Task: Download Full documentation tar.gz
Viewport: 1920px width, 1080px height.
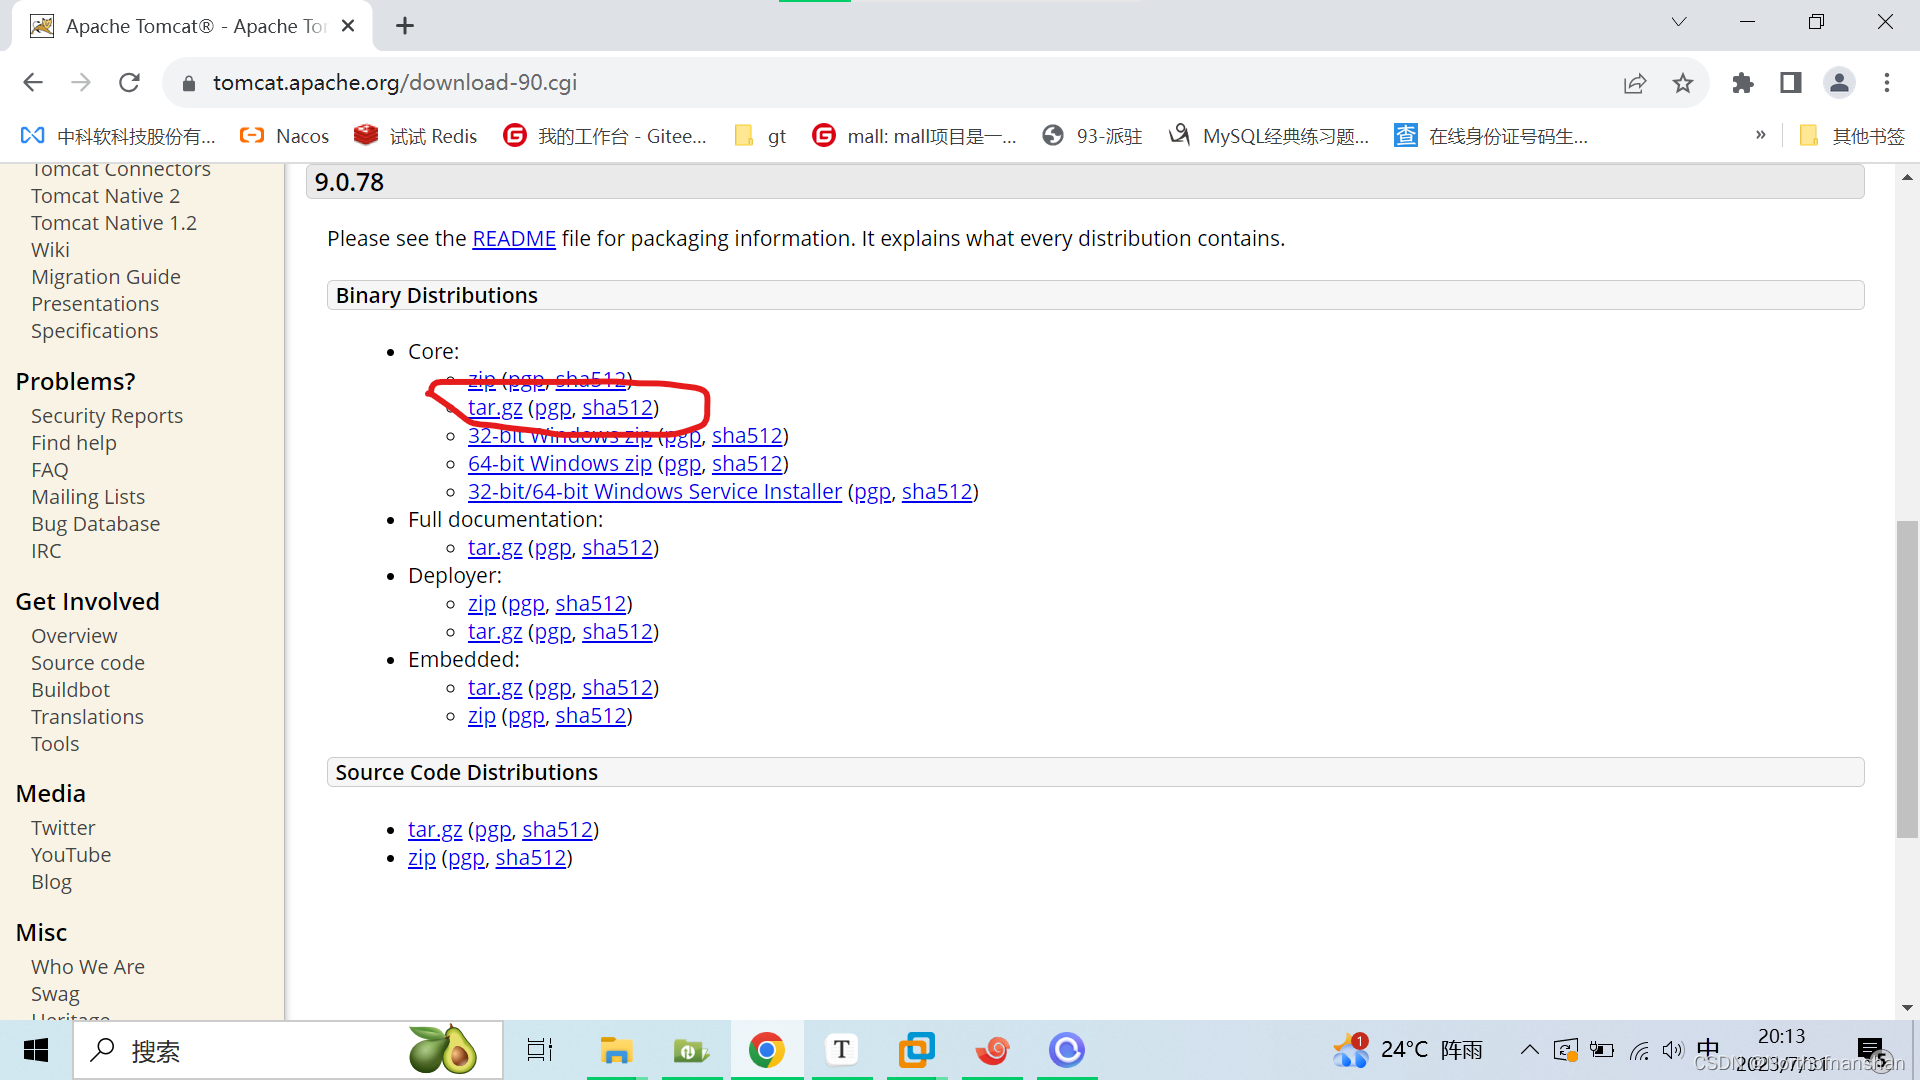Action: point(495,548)
